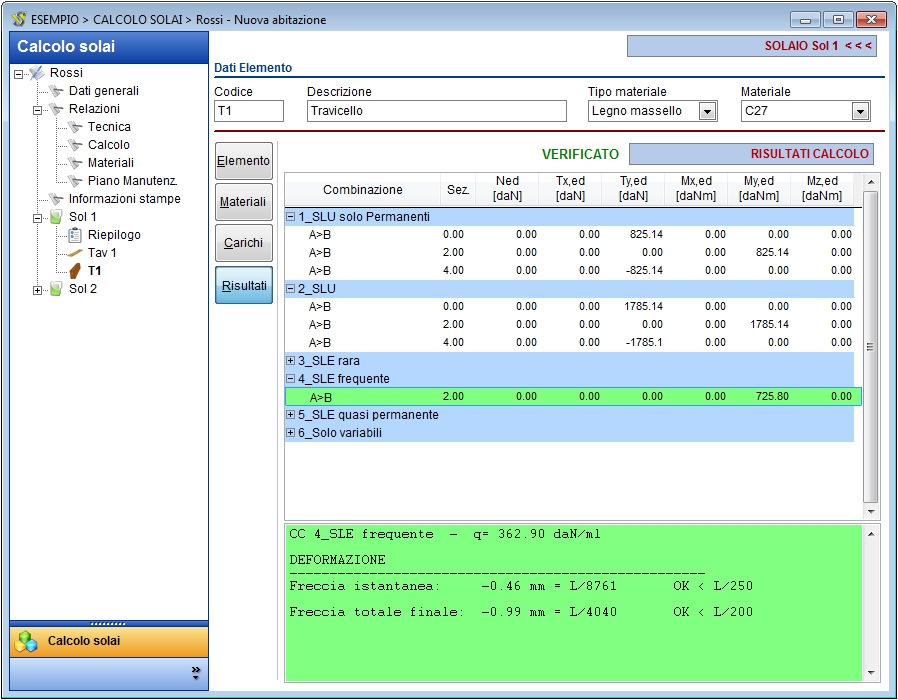This screenshot has height=700, width=898.
Task: Click the Dati generali tree icon
Action: point(56,91)
